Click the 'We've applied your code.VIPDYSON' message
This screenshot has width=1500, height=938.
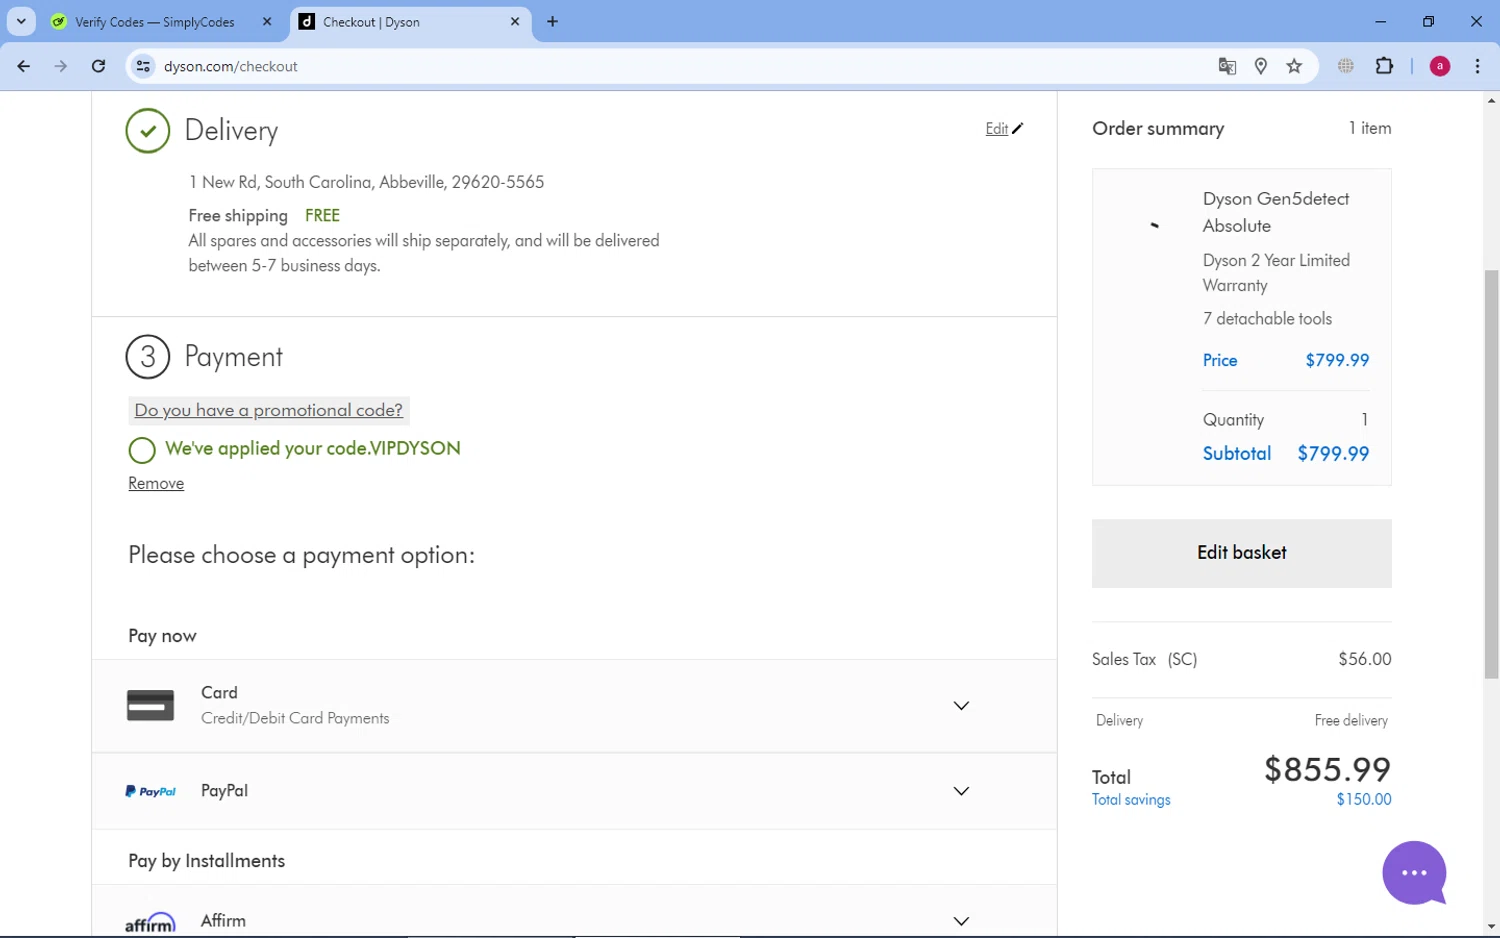point(313,449)
